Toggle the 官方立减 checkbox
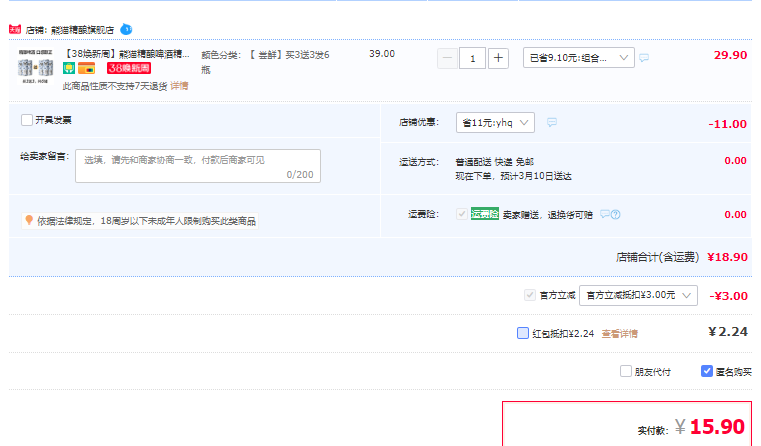 point(529,295)
